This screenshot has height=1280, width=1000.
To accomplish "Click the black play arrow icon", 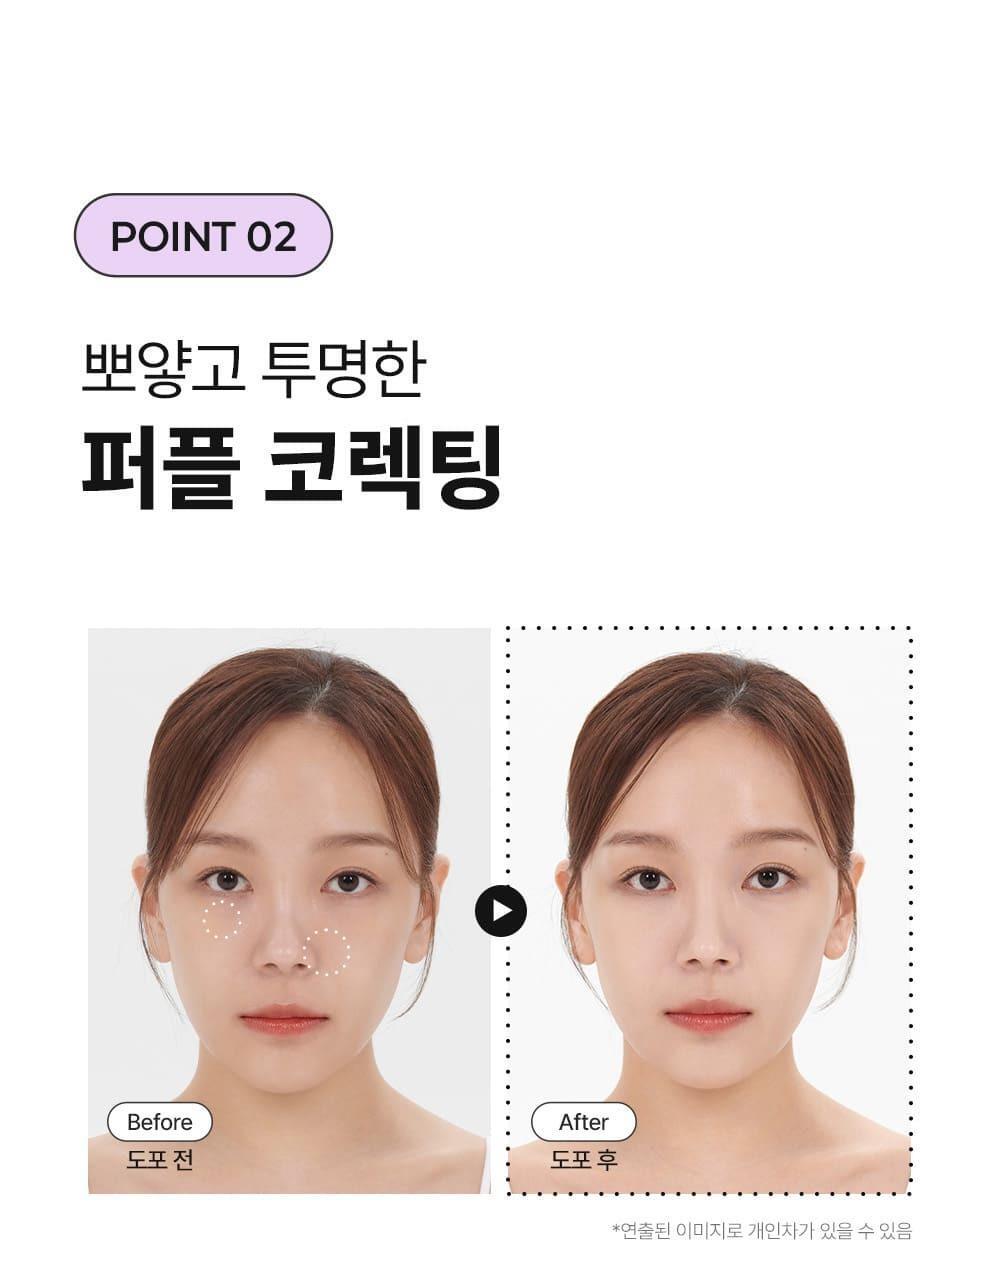I will [500, 910].
